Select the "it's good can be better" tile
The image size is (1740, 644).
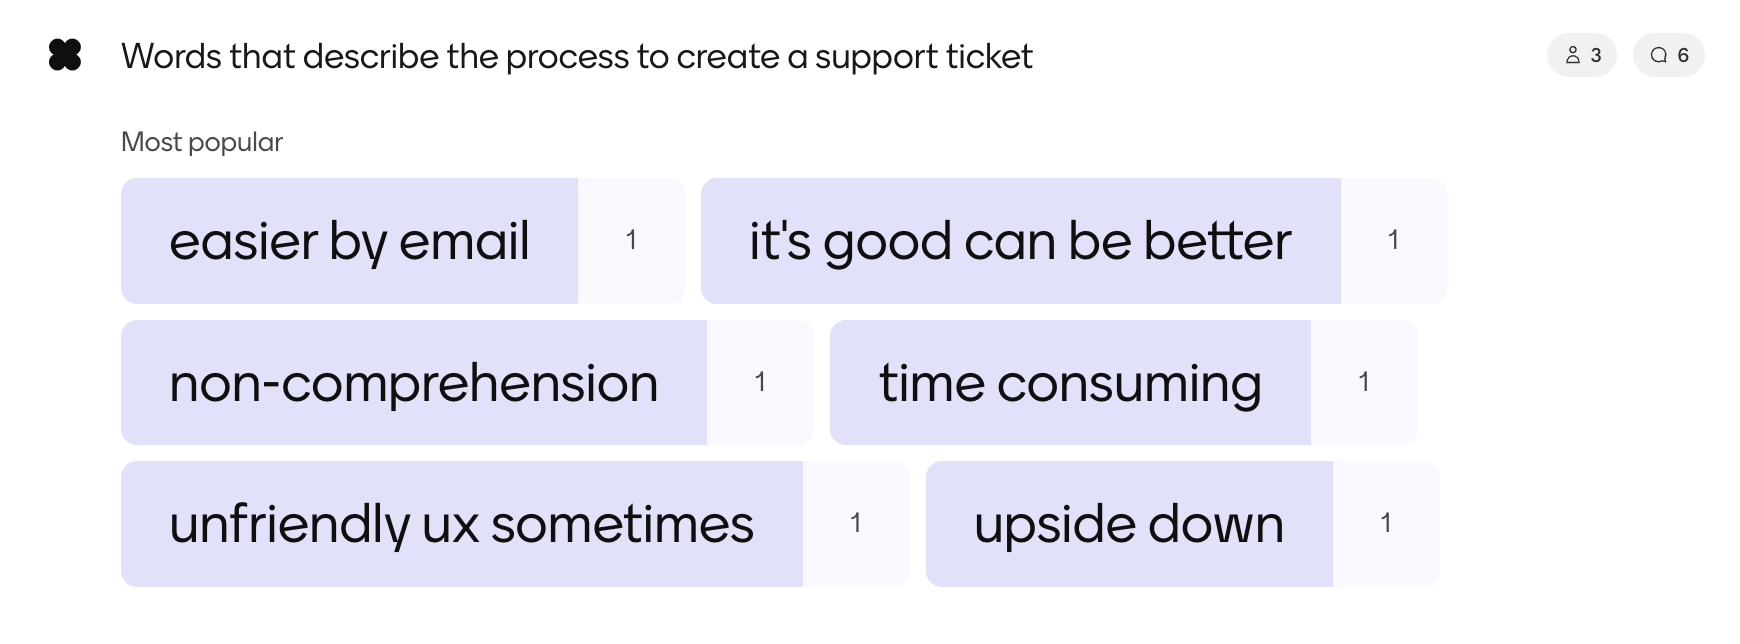pyautogui.click(x=1020, y=241)
